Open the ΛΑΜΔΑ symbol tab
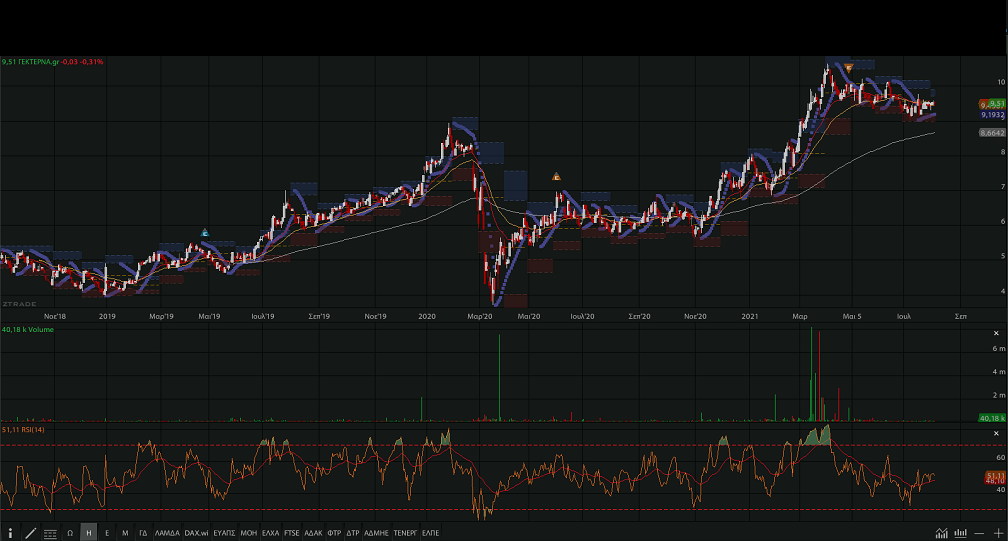The height and width of the screenshot is (541, 1008). point(166,533)
